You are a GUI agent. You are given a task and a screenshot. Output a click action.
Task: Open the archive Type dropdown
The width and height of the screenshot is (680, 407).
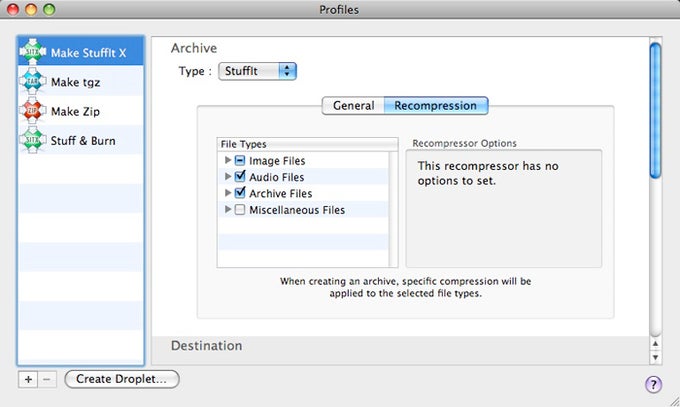point(257,71)
